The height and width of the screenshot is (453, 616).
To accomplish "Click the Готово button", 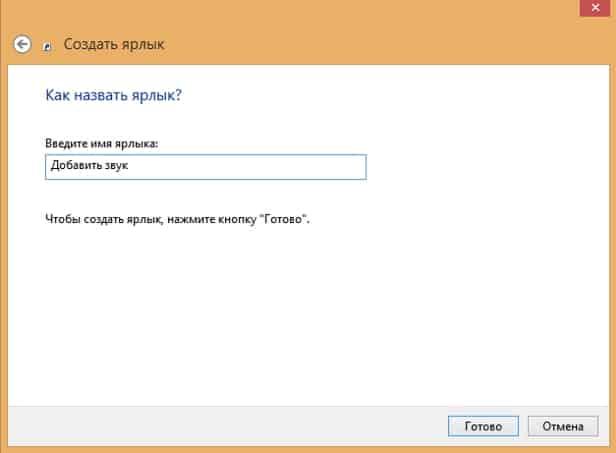I will coord(483,426).
